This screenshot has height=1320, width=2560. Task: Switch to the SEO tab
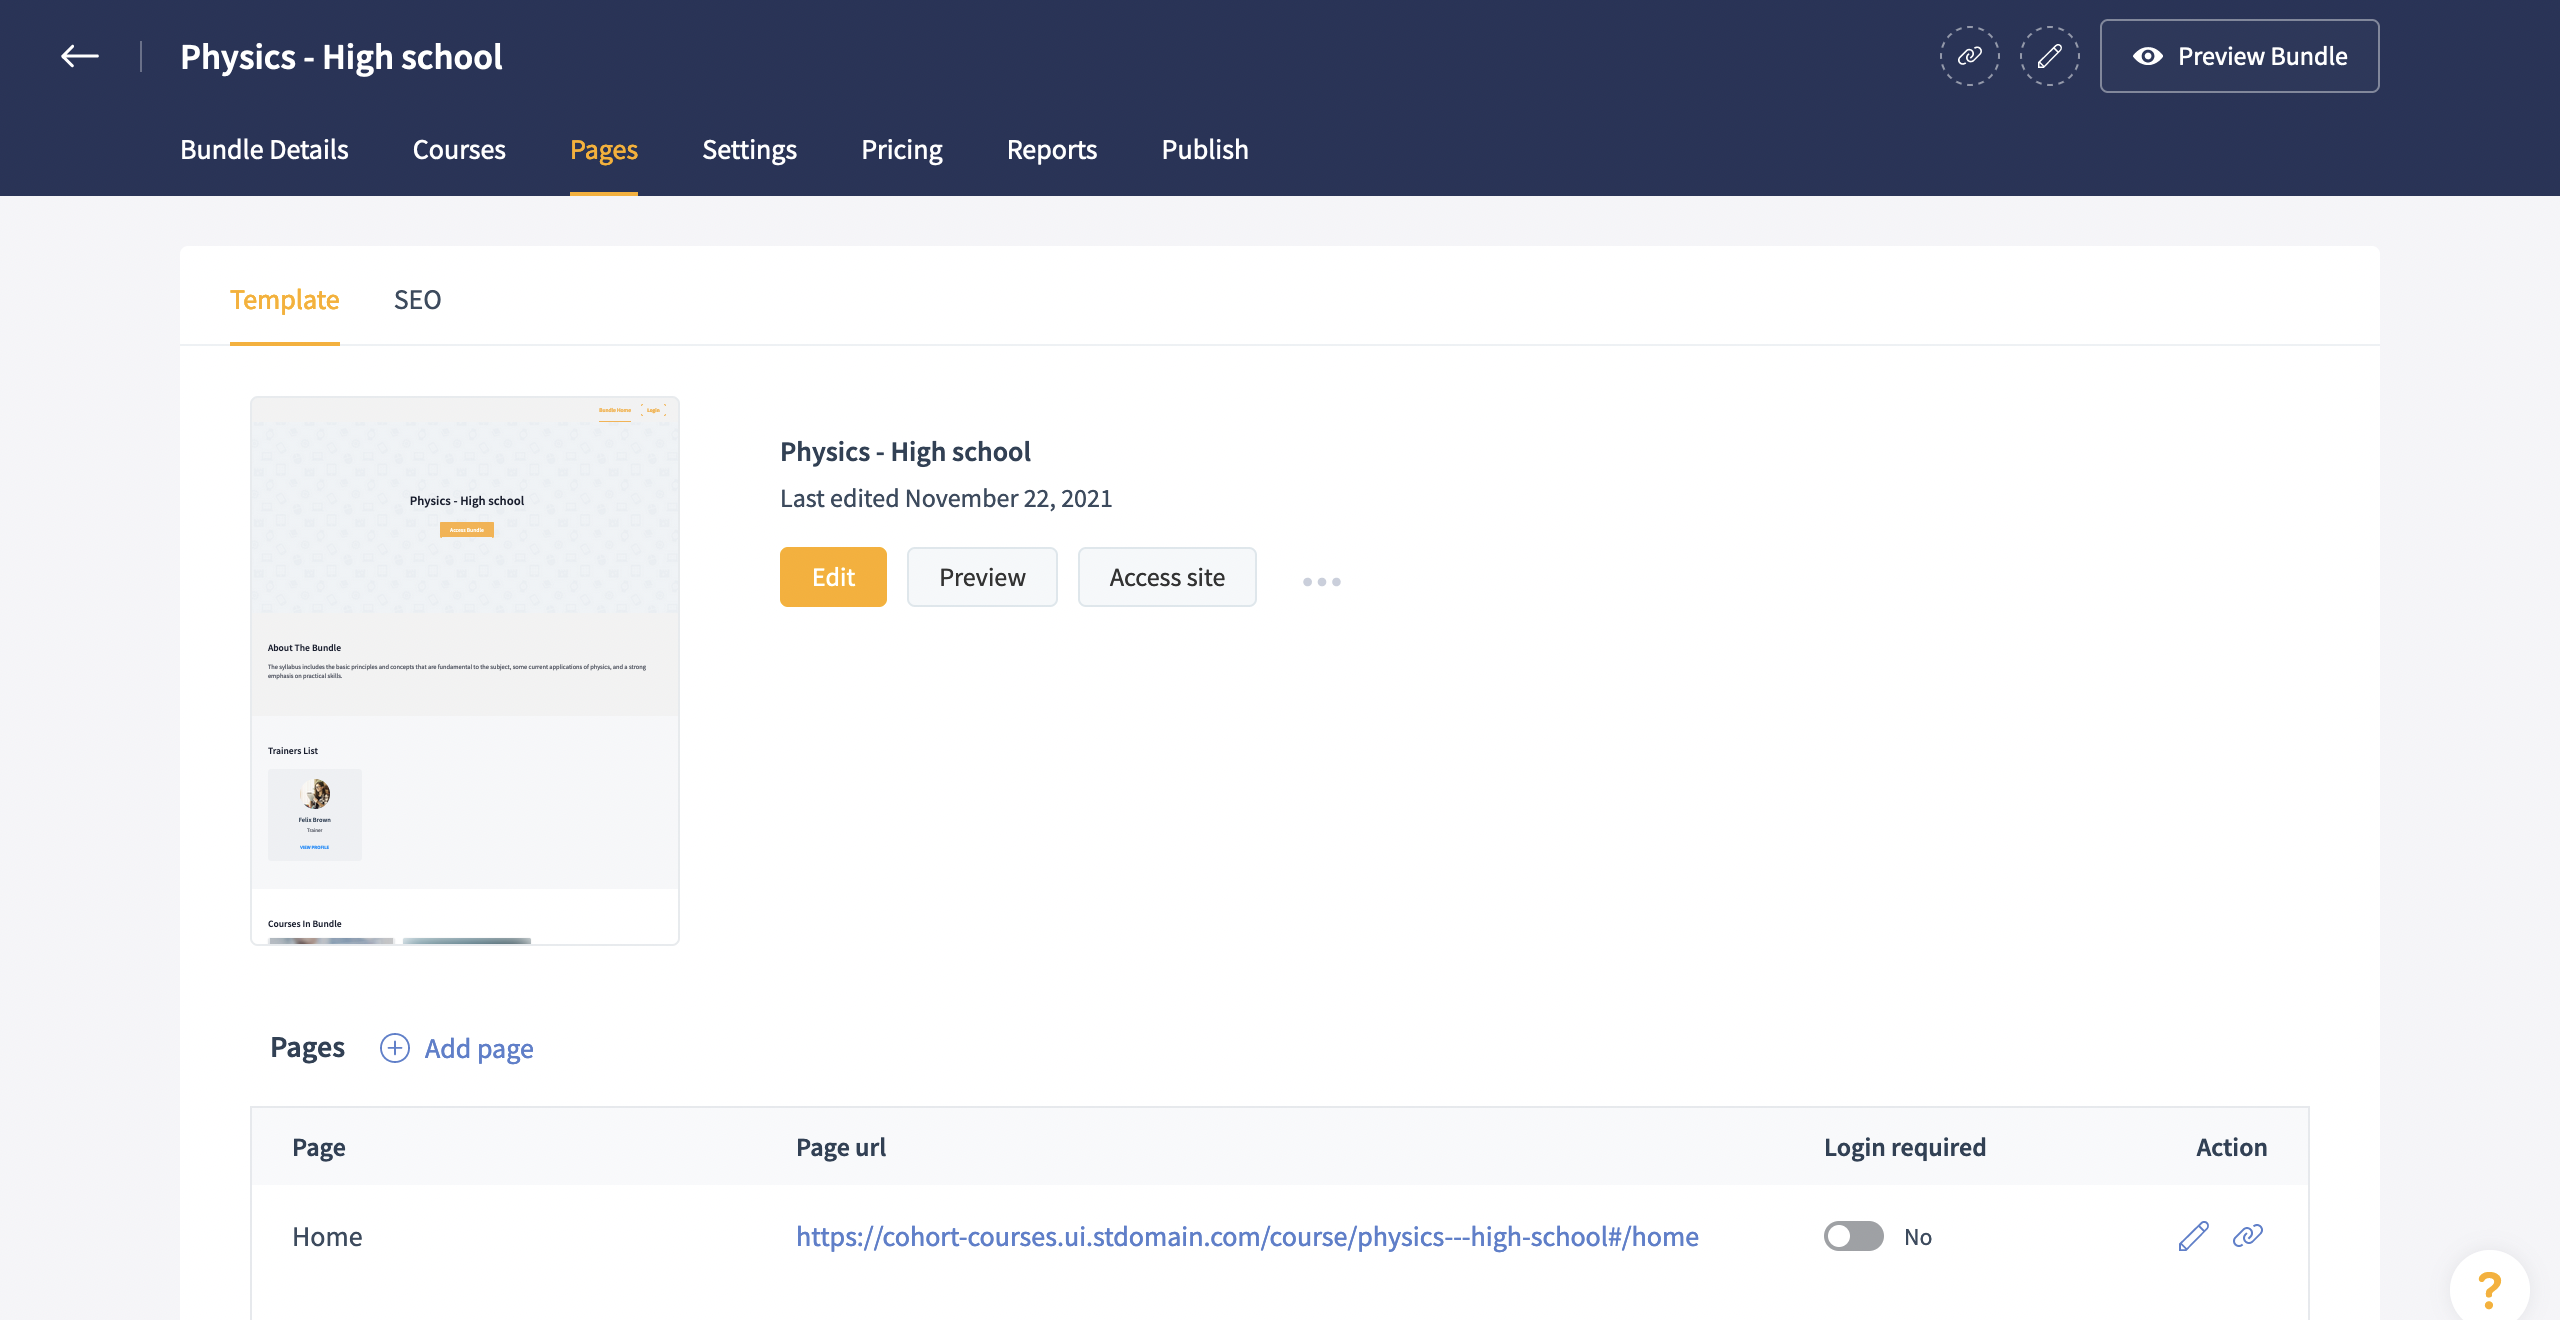click(417, 300)
